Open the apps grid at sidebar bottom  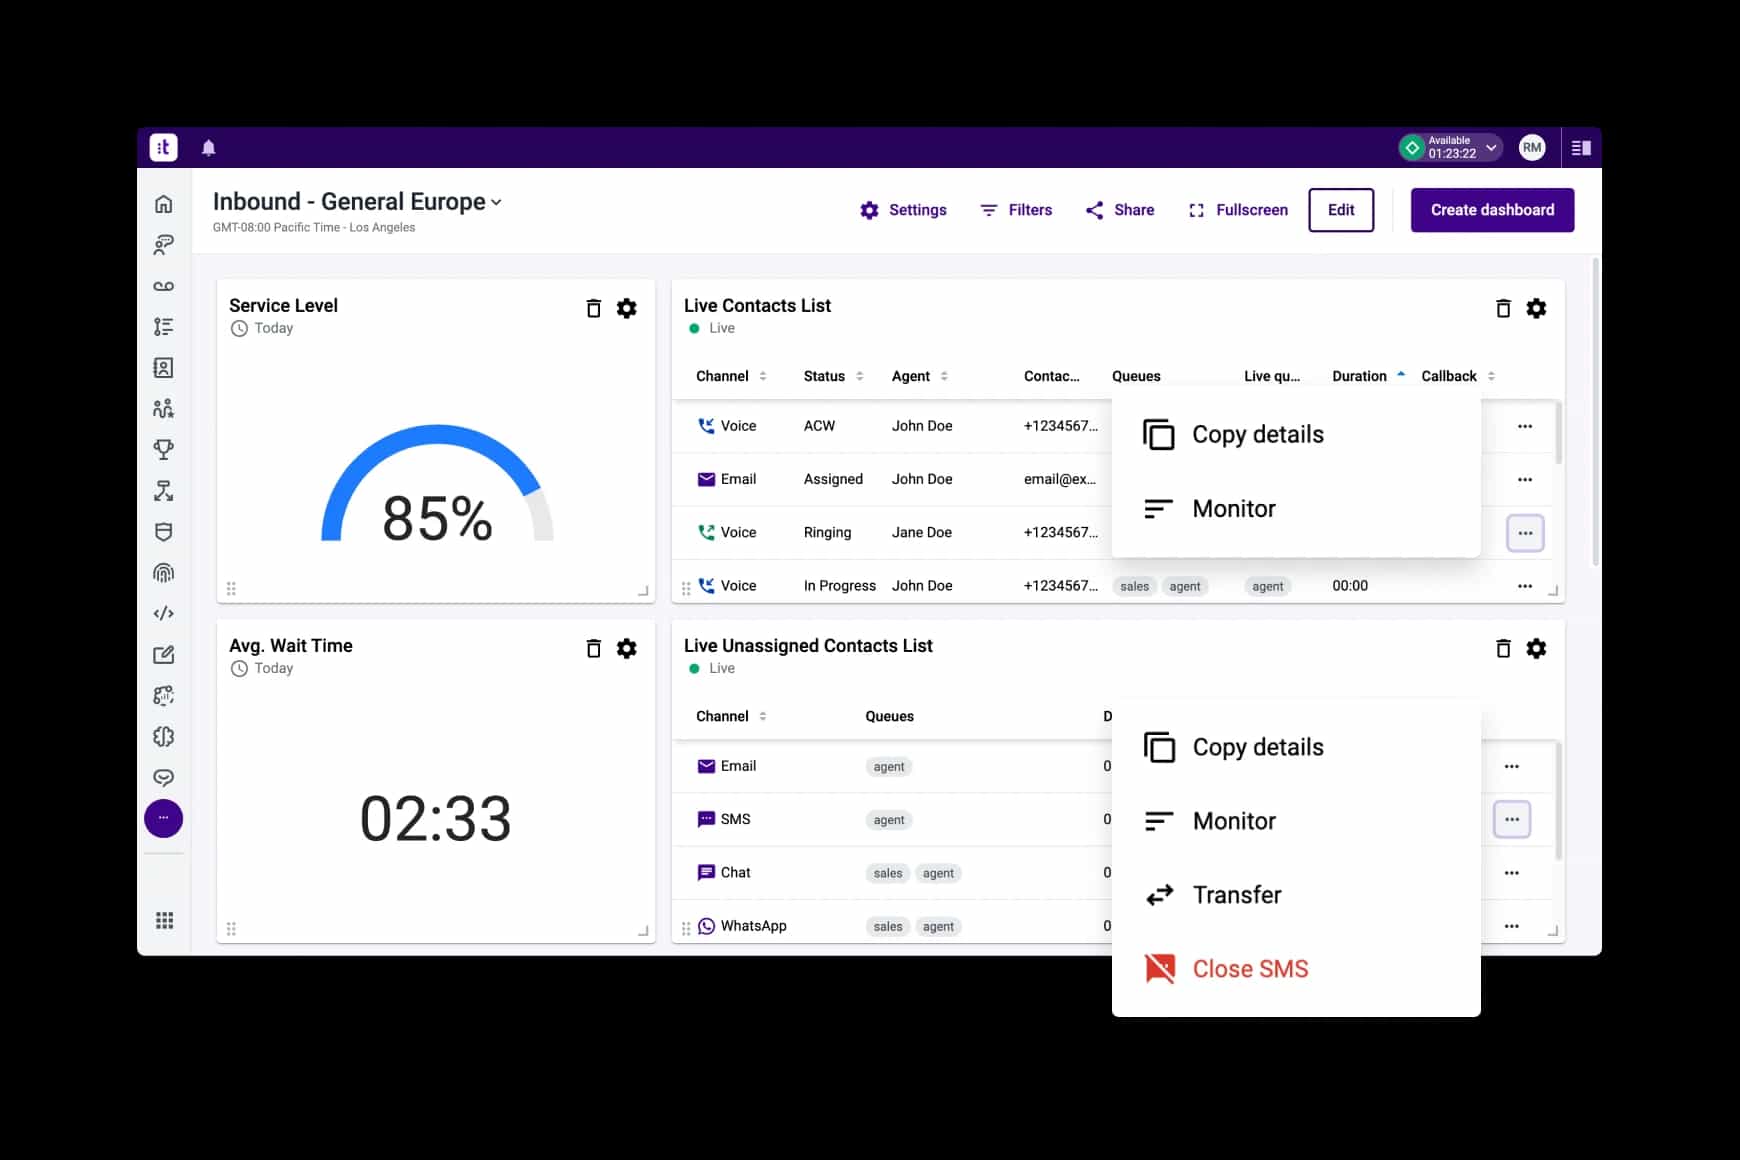tap(163, 919)
